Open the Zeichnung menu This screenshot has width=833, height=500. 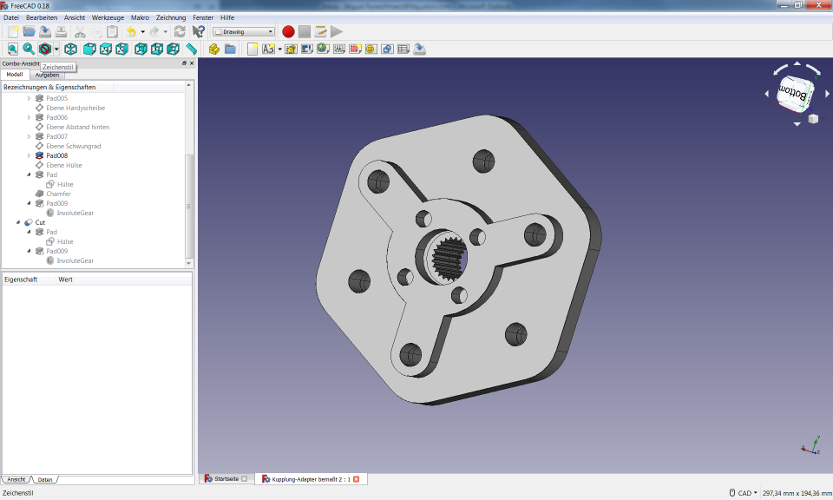point(170,18)
